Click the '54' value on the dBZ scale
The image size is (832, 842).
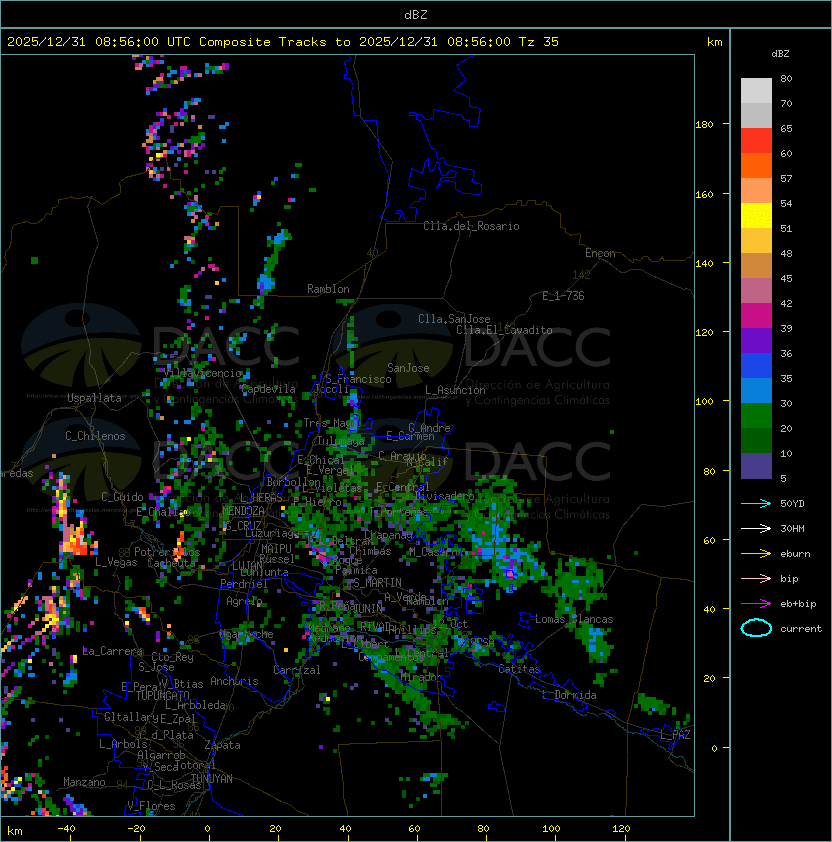coord(786,204)
